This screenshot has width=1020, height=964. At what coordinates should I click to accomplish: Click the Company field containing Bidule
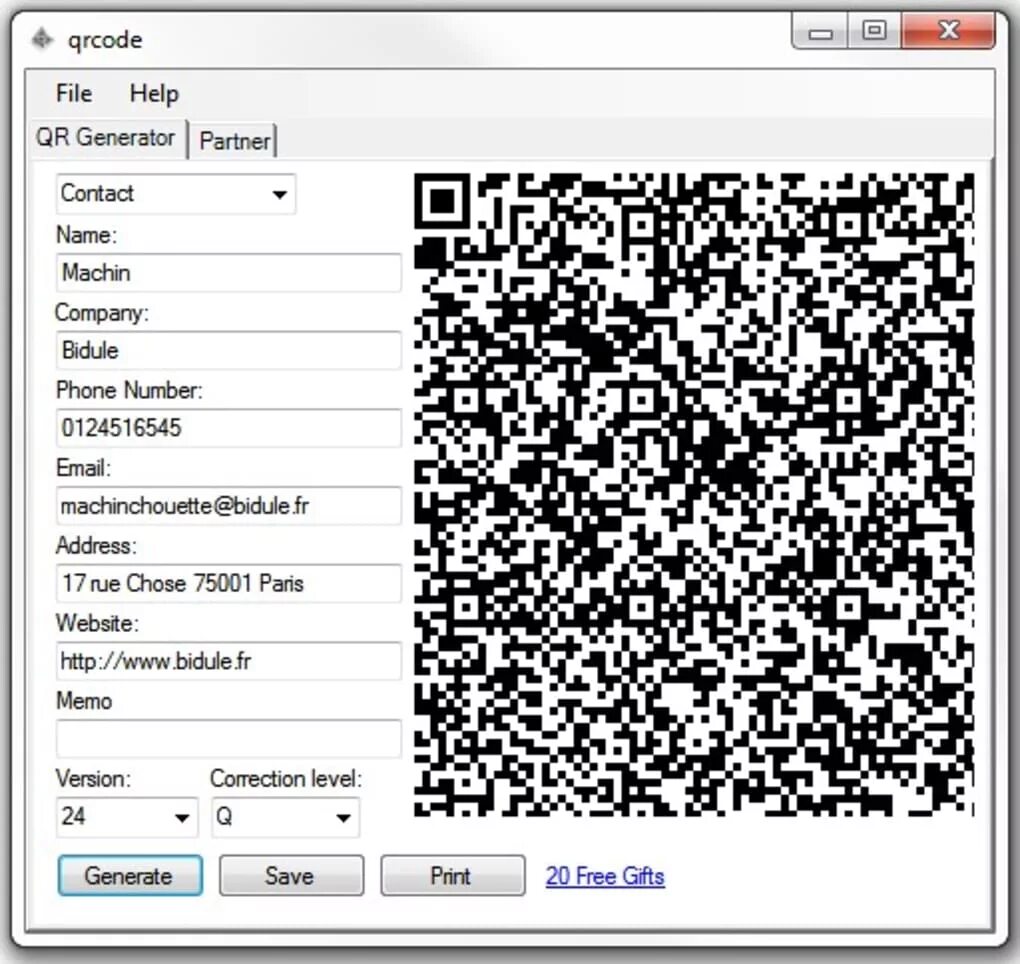228,351
